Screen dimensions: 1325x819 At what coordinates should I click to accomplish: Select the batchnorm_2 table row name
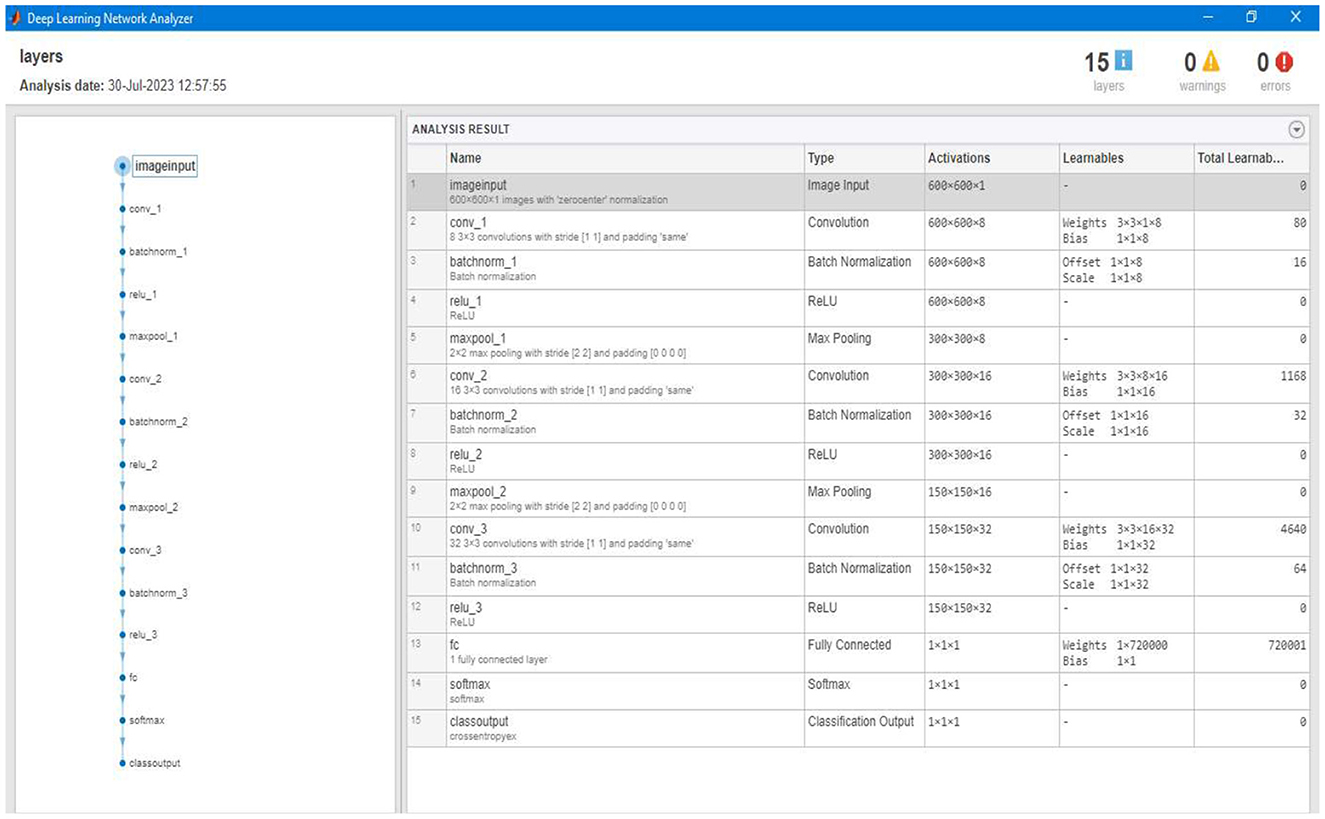point(483,415)
